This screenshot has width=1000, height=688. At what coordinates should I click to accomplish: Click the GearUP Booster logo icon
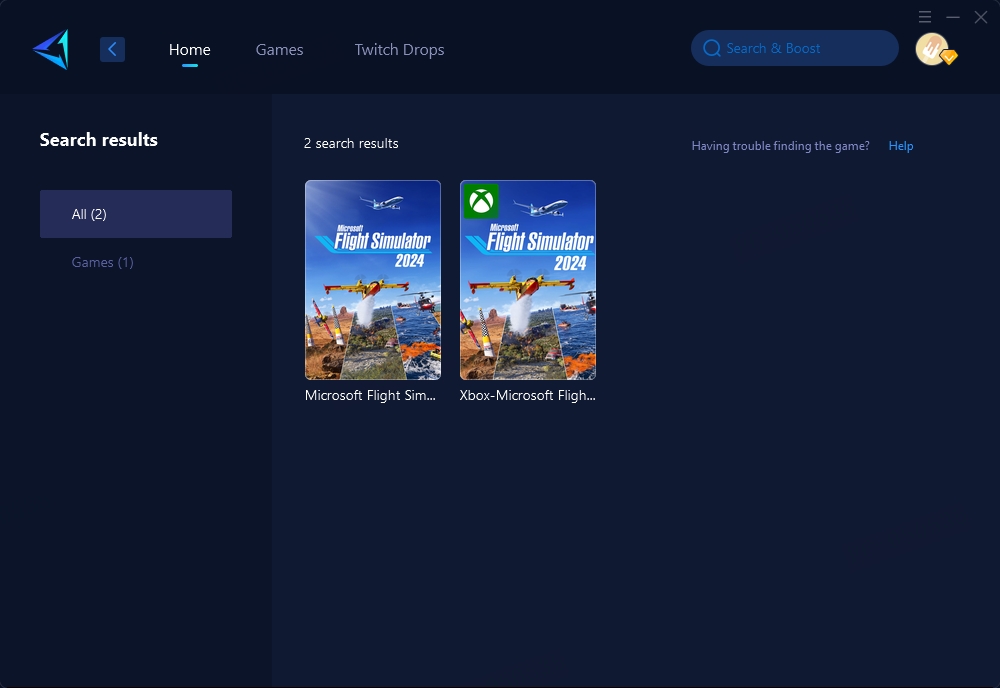[x=51, y=49]
